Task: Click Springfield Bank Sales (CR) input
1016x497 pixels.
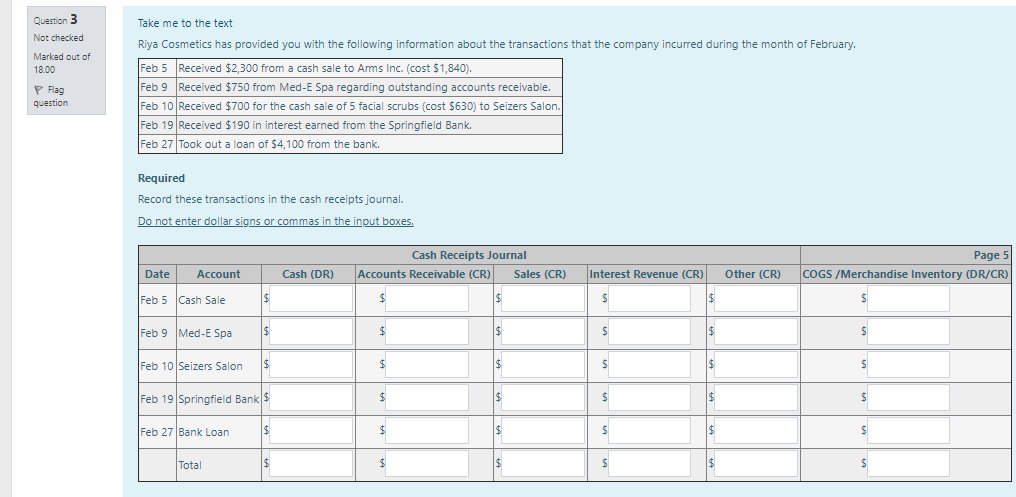Action: (543, 398)
